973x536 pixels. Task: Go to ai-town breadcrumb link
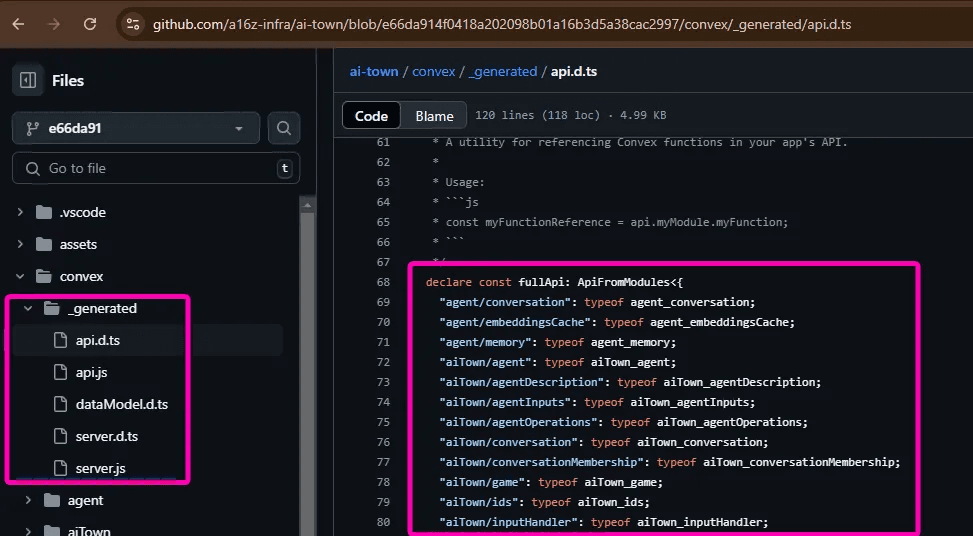coord(374,71)
